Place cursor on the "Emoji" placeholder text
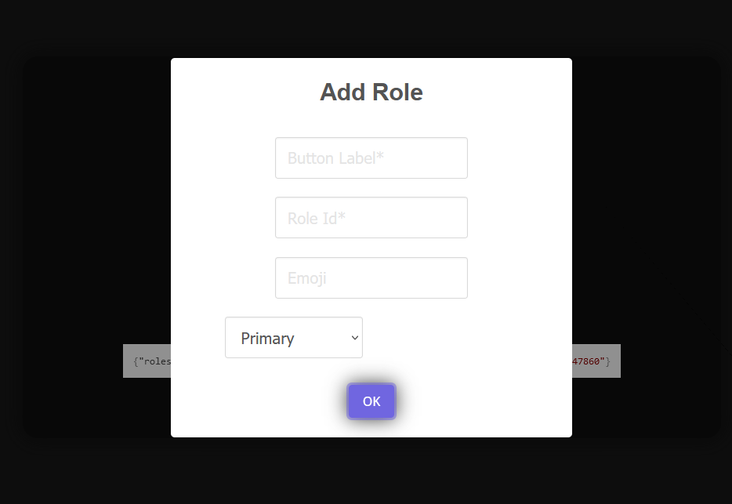 [x=307, y=278]
